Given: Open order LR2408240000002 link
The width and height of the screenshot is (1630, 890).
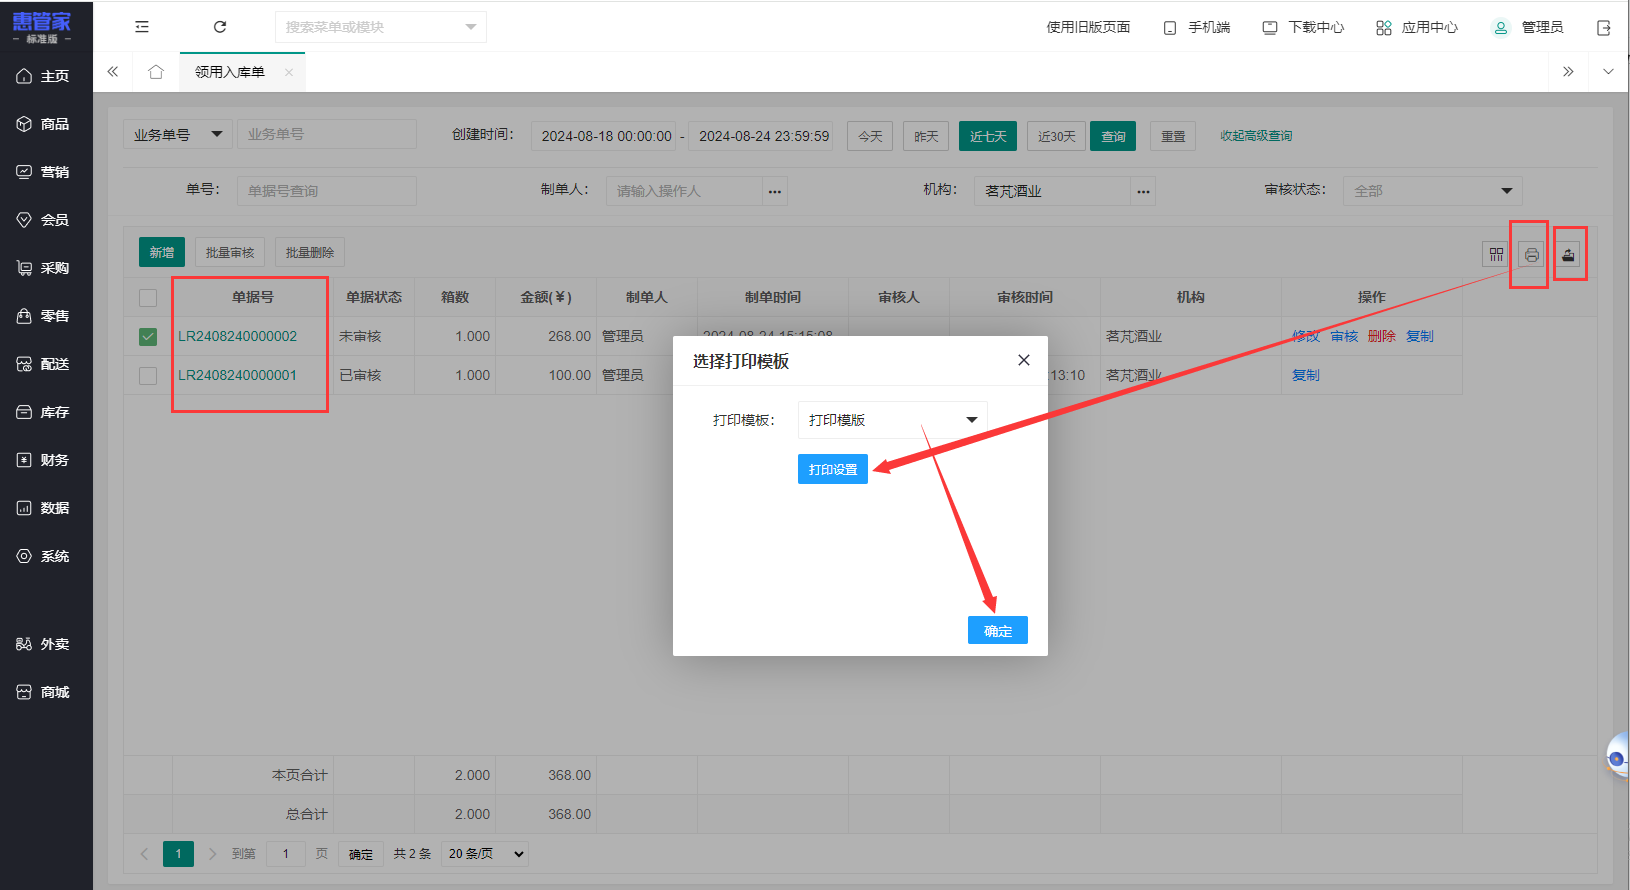Looking at the screenshot, I should click(237, 336).
